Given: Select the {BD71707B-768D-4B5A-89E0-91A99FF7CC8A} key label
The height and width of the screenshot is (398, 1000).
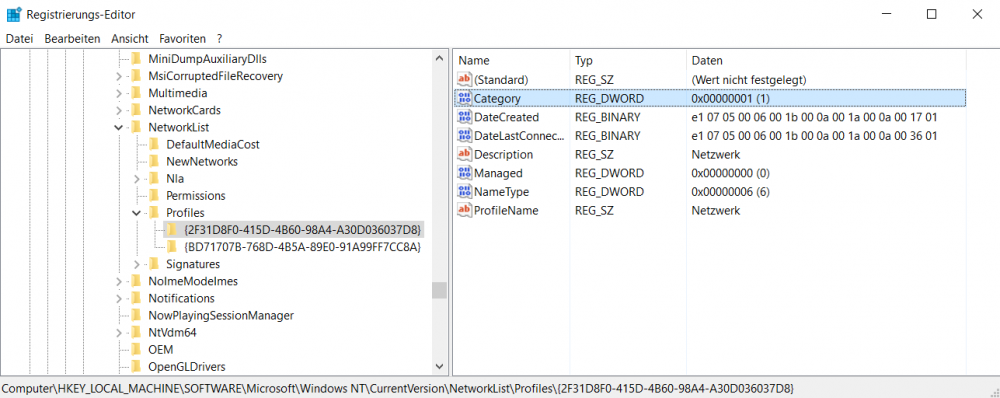Looking at the screenshot, I should tap(302, 247).
